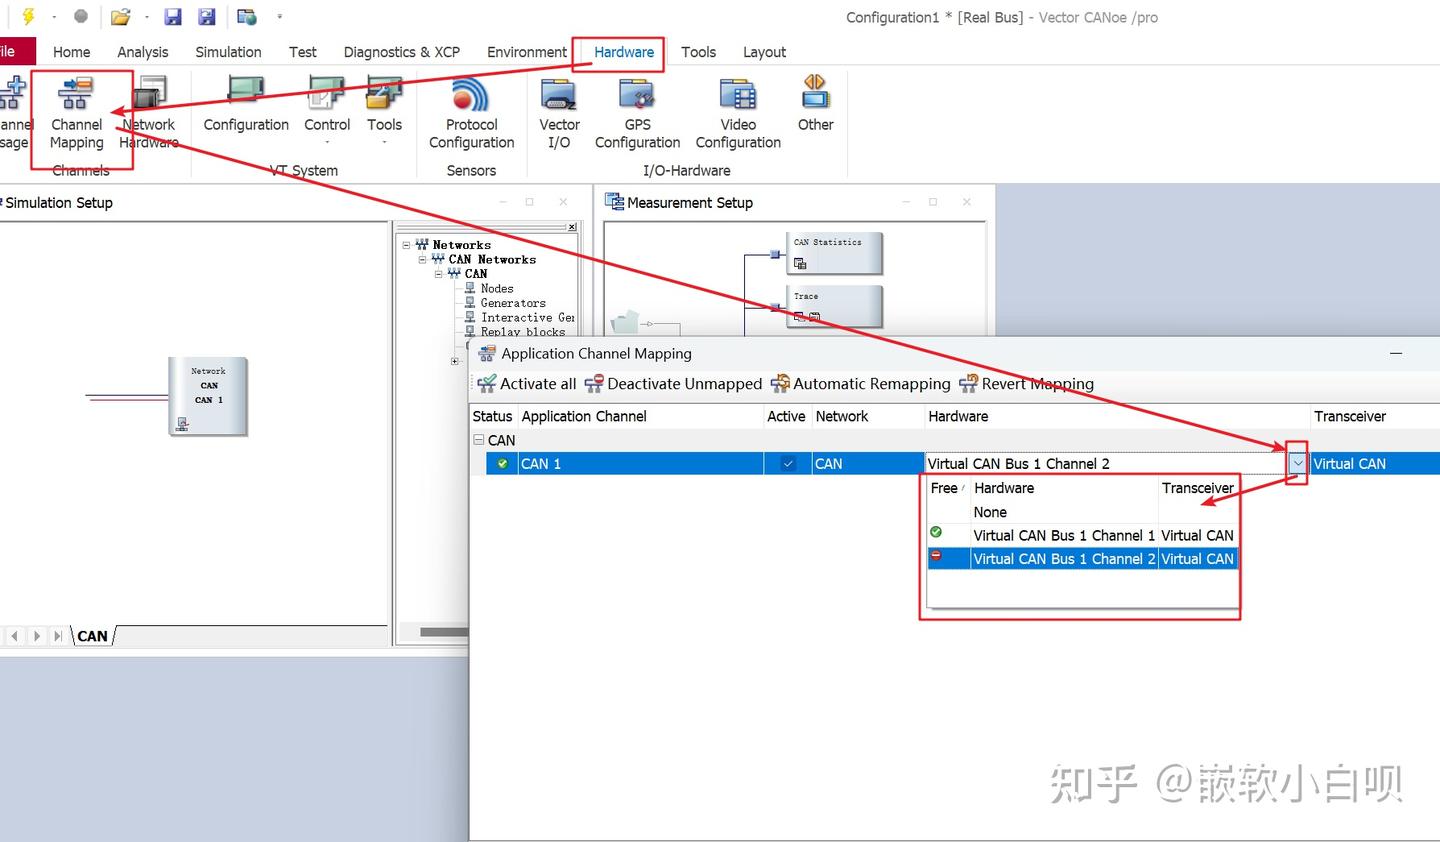Minimize the Application Channel Mapping window
Image resolution: width=1440 pixels, height=842 pixels.
point(1396,353)
